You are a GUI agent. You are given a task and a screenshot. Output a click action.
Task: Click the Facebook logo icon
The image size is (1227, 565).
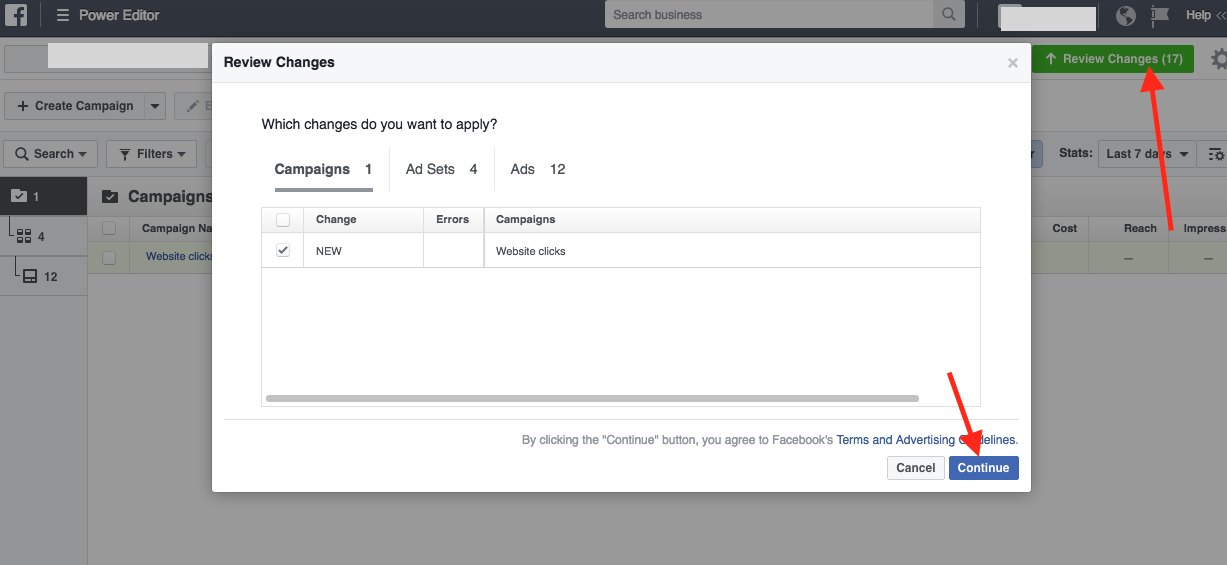[16, 15]
